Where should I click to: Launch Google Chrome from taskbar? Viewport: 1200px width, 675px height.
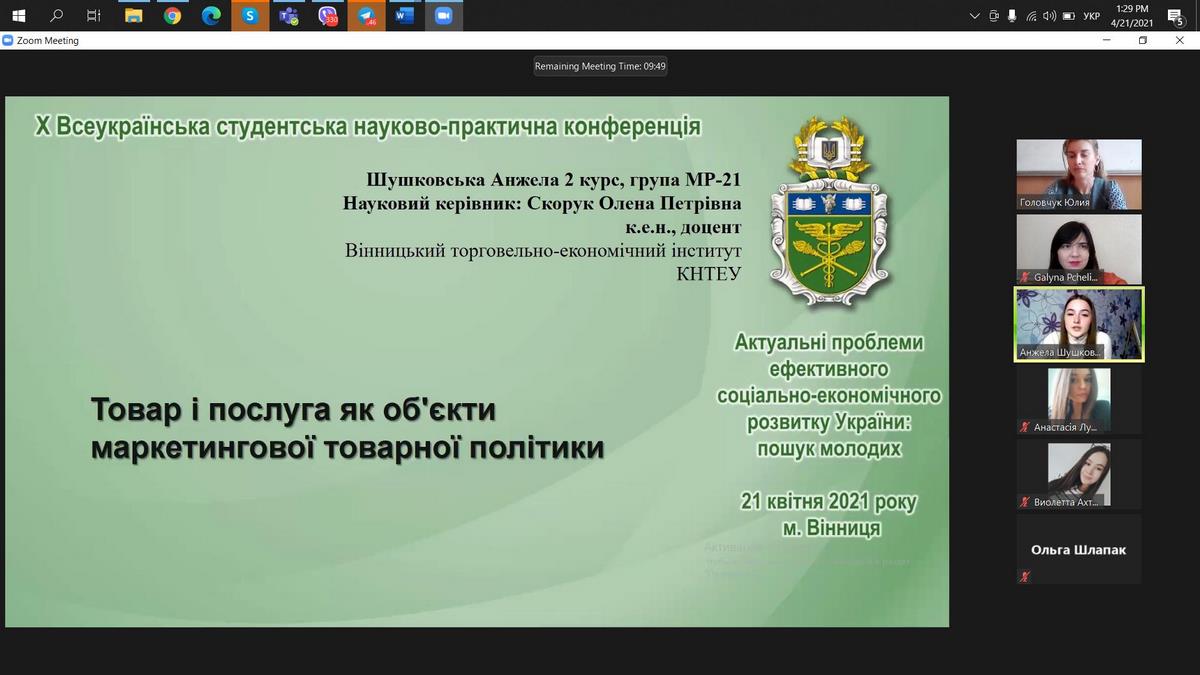[172, 15]
